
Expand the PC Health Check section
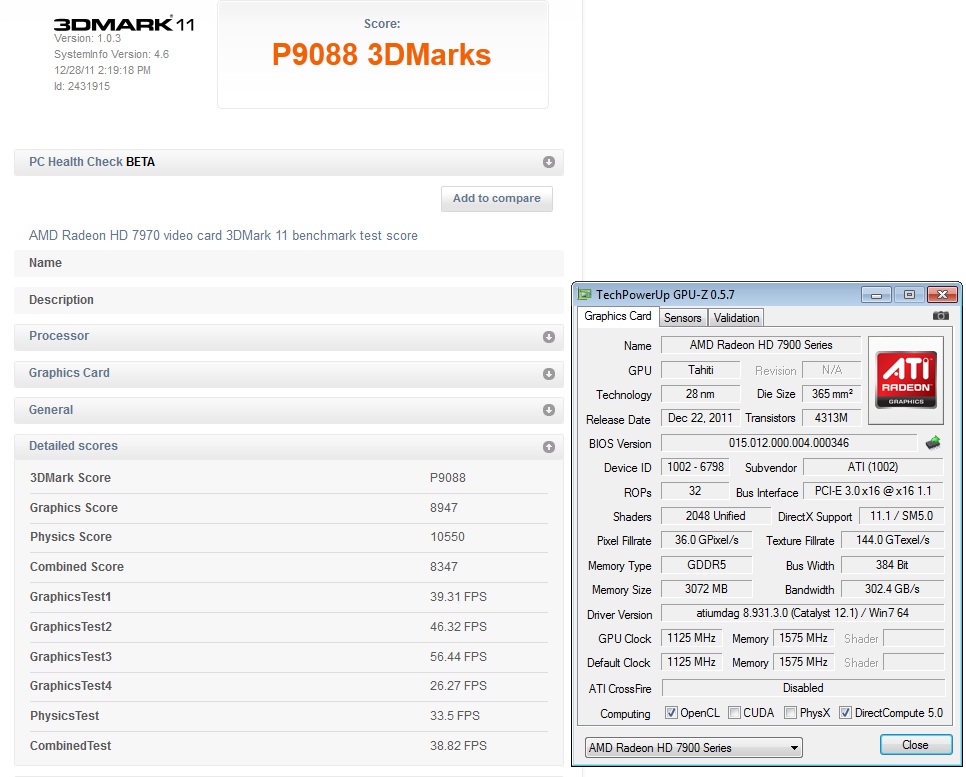548,162
